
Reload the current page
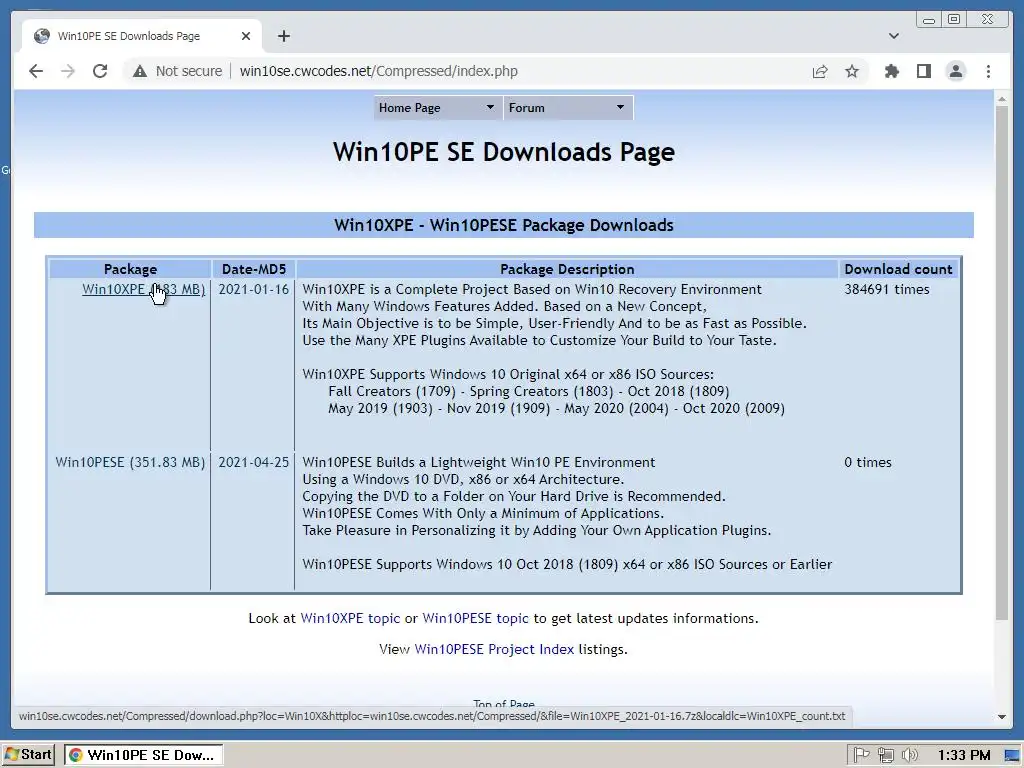[x=100, y=71]
